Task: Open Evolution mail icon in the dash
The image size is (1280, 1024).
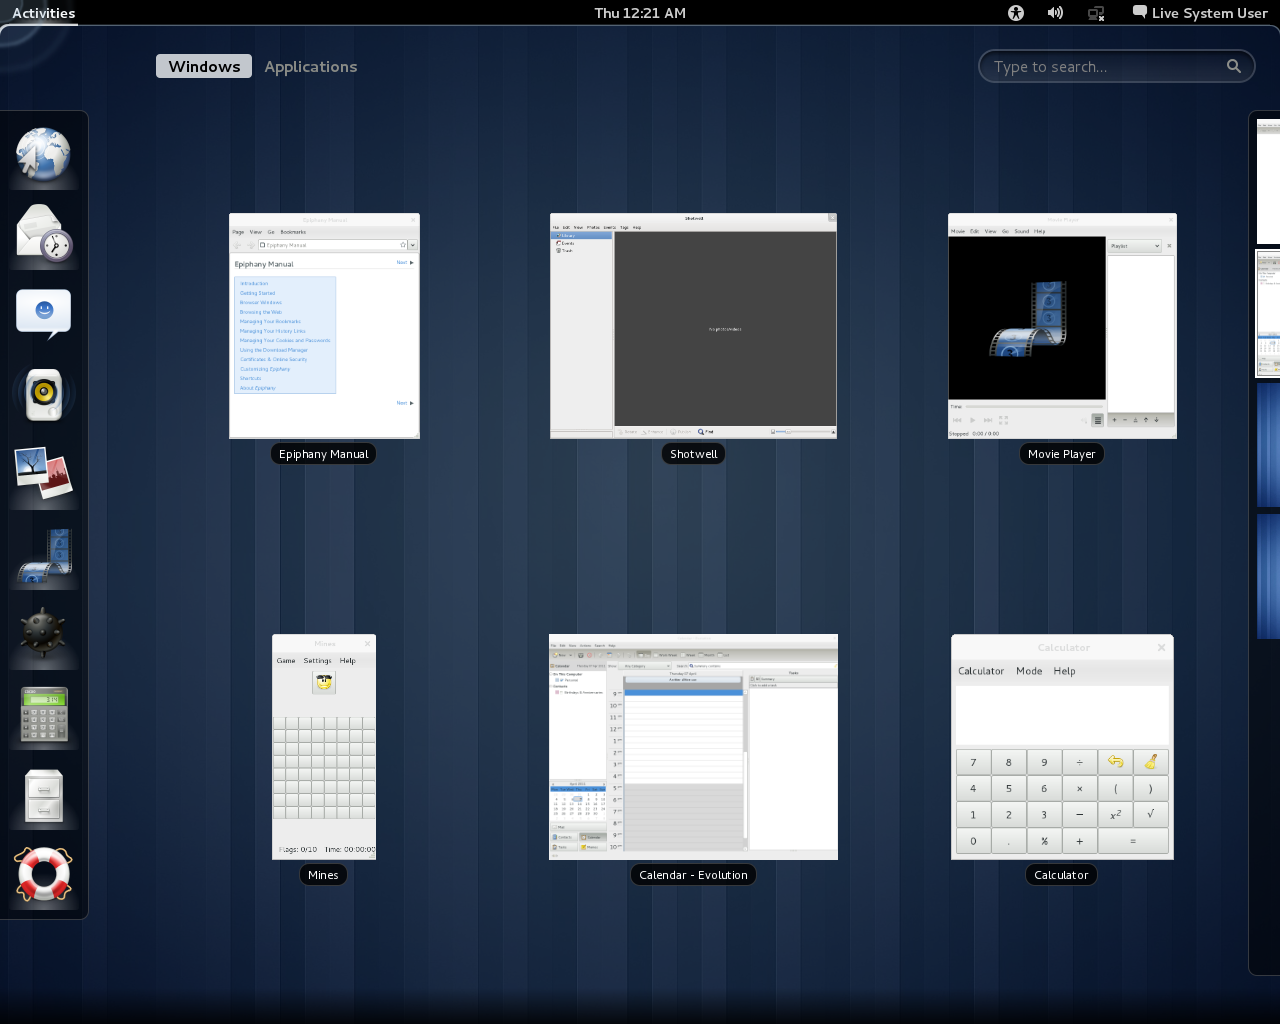Action: coord(44,234)
